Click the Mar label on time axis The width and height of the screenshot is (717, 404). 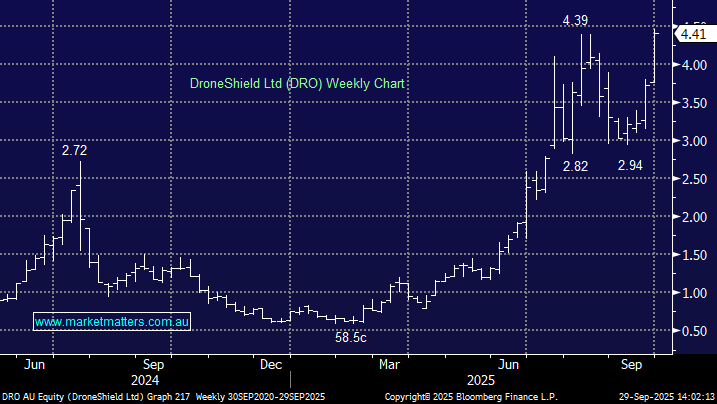click(389, 365)
